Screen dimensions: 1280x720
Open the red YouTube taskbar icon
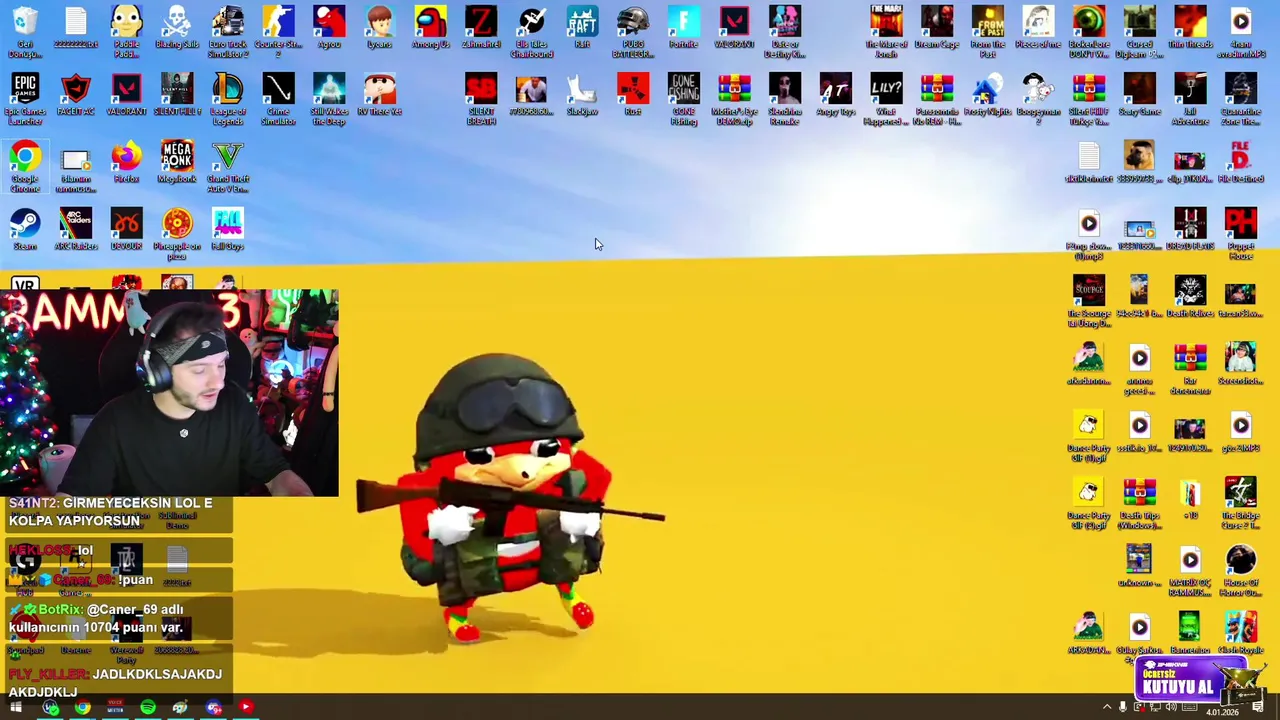246,708
